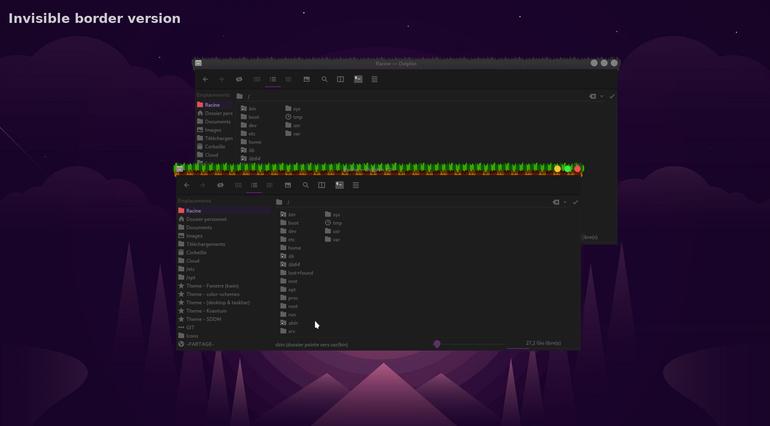
Task: Open hamburger menu in front Dolphin window
Action: click(x=356, y=185)
